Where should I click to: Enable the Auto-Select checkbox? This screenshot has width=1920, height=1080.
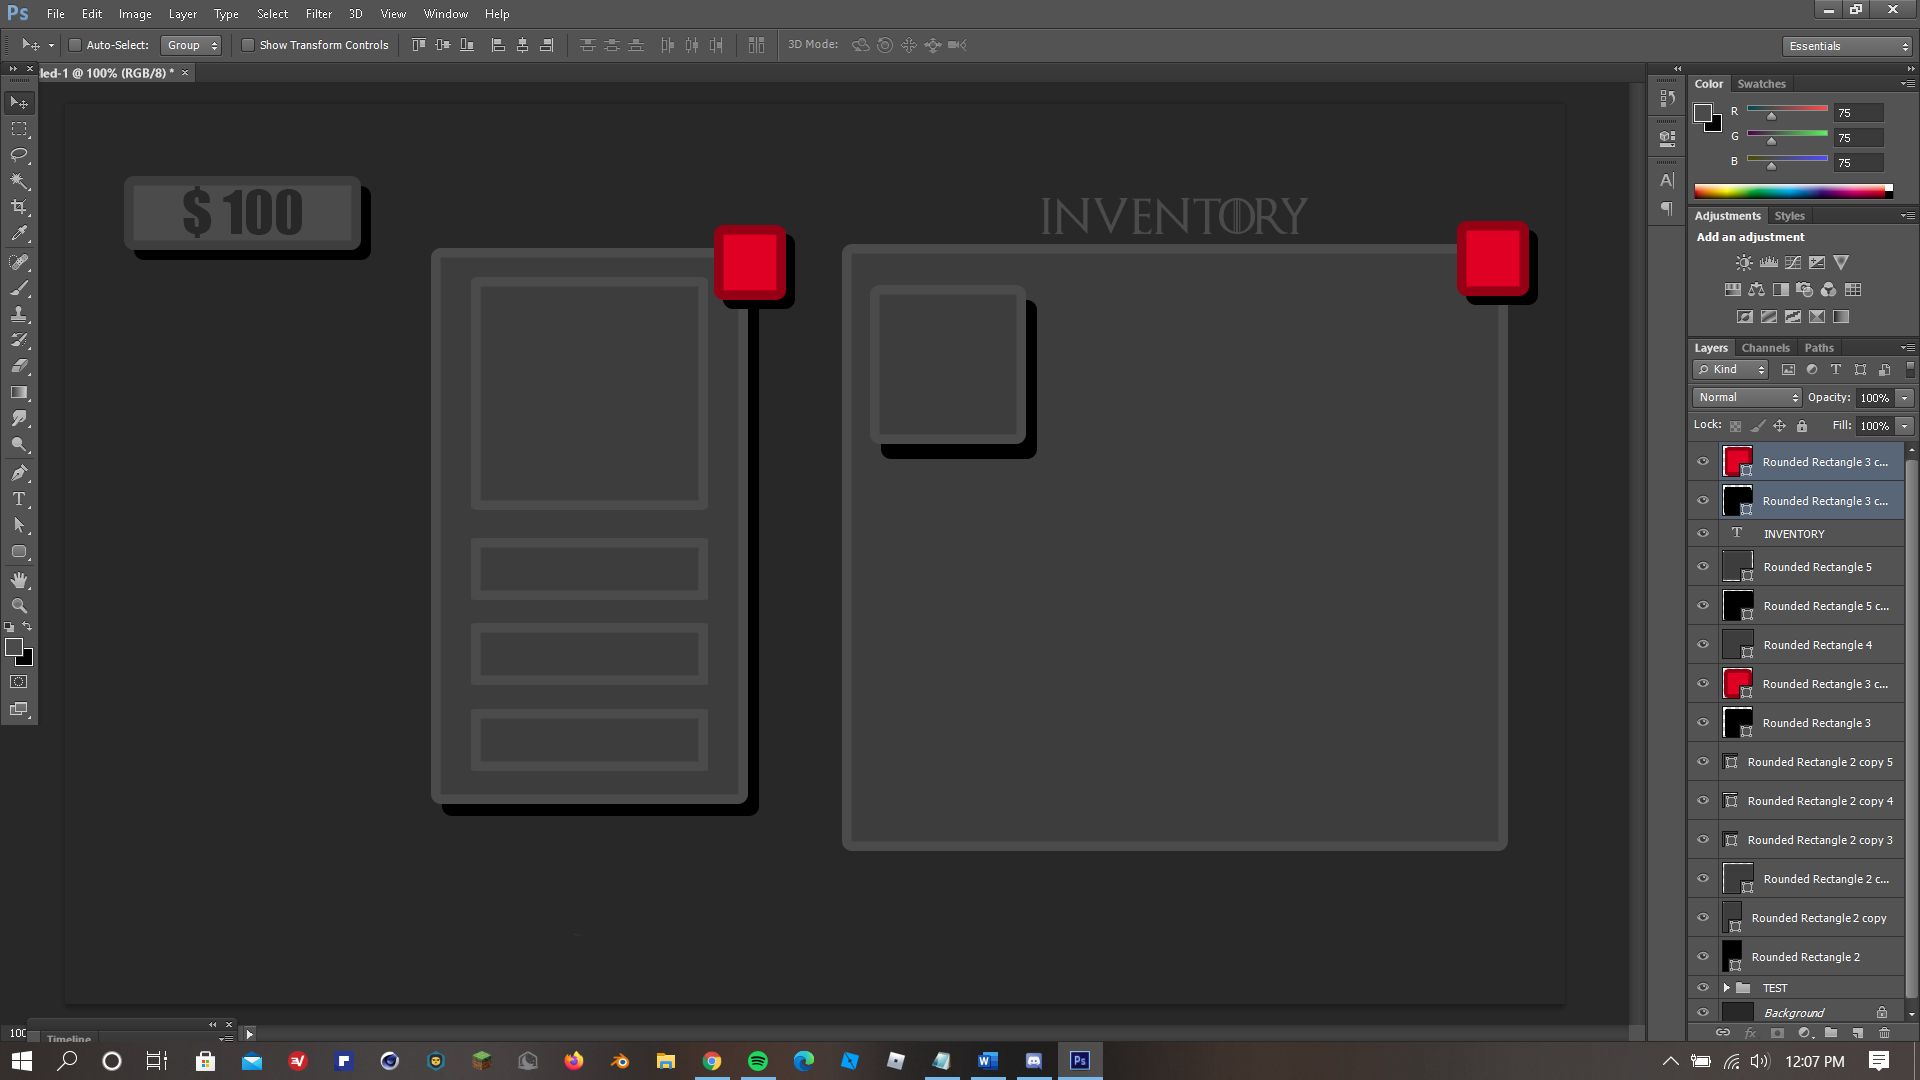[75, 45]
